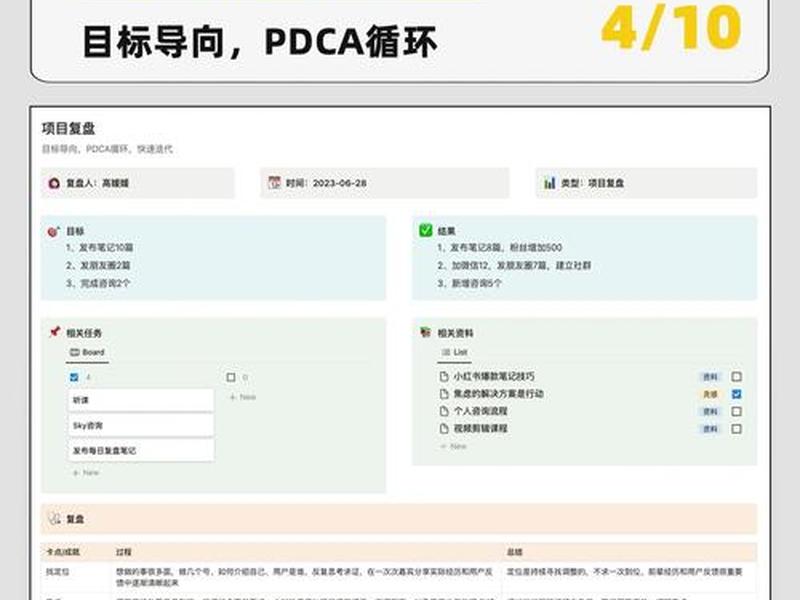Click the page icon of 小红书爆款笔记技巧
This screenshot has width=800, height=600.
pyautogui.click(x=444, y=377)
